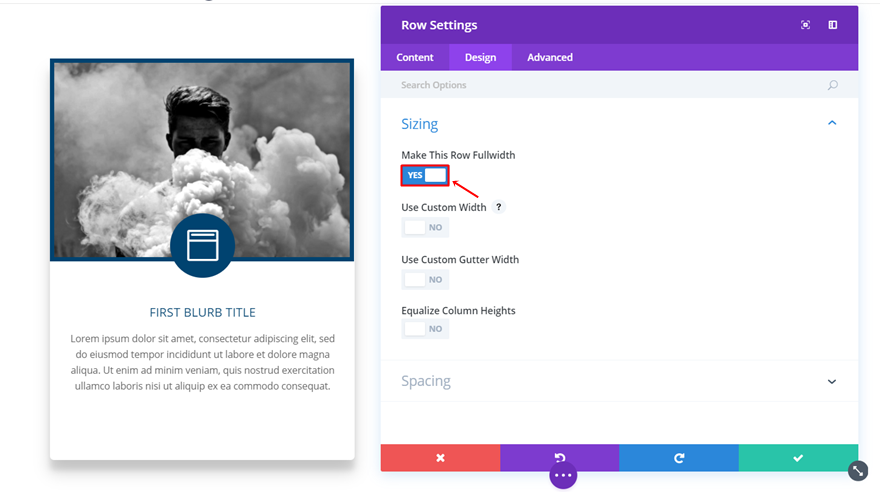Open help for Use Custom Width
Image resolution: width=880 pixels, height=492 pixels.
tap(498, 207)
